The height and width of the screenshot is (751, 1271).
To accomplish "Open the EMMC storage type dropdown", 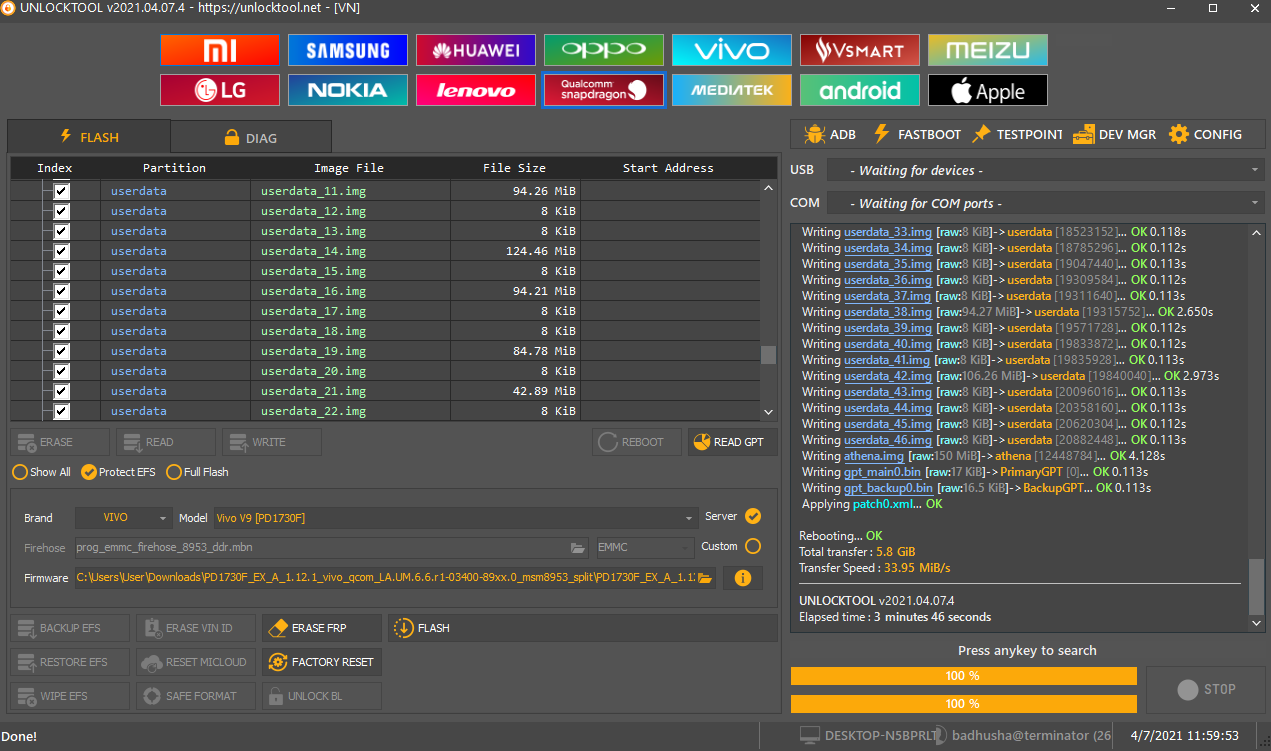I will [644, 548].
